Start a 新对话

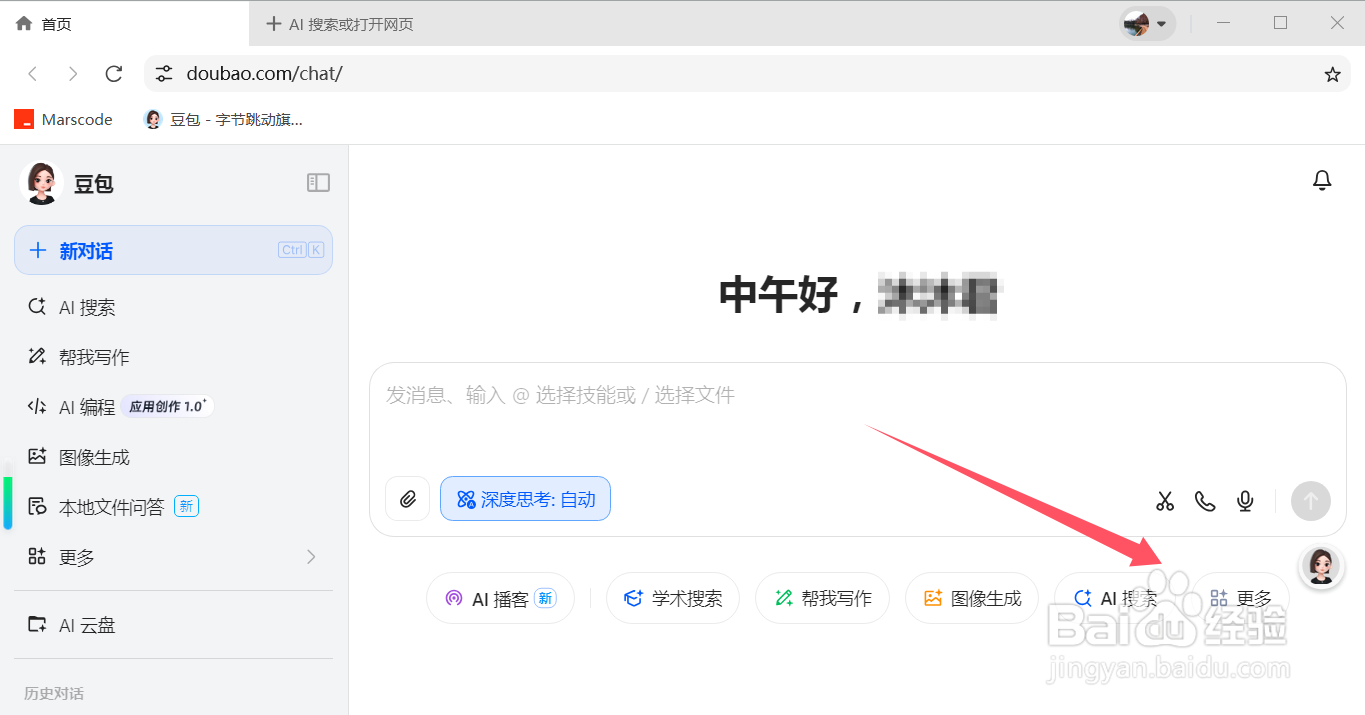point(173,250)
